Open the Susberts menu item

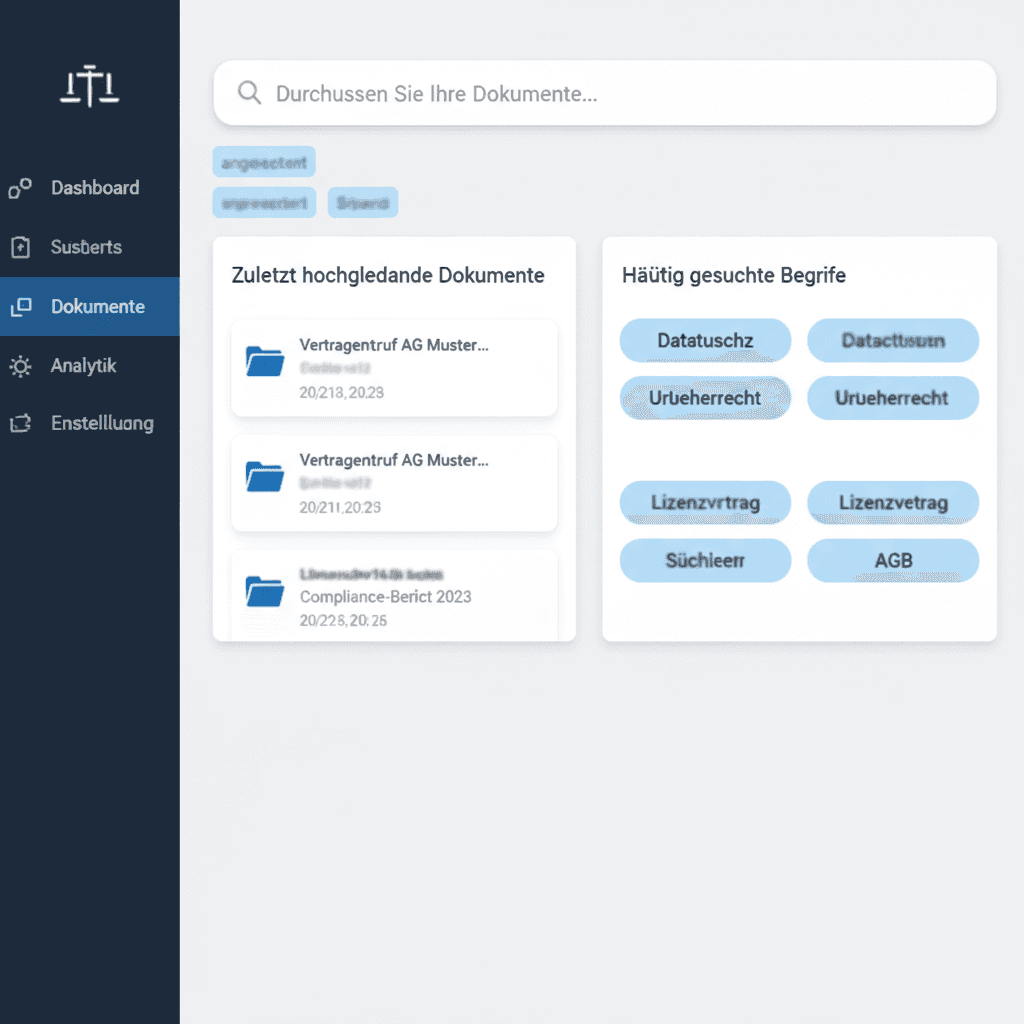tap(89, 247)
